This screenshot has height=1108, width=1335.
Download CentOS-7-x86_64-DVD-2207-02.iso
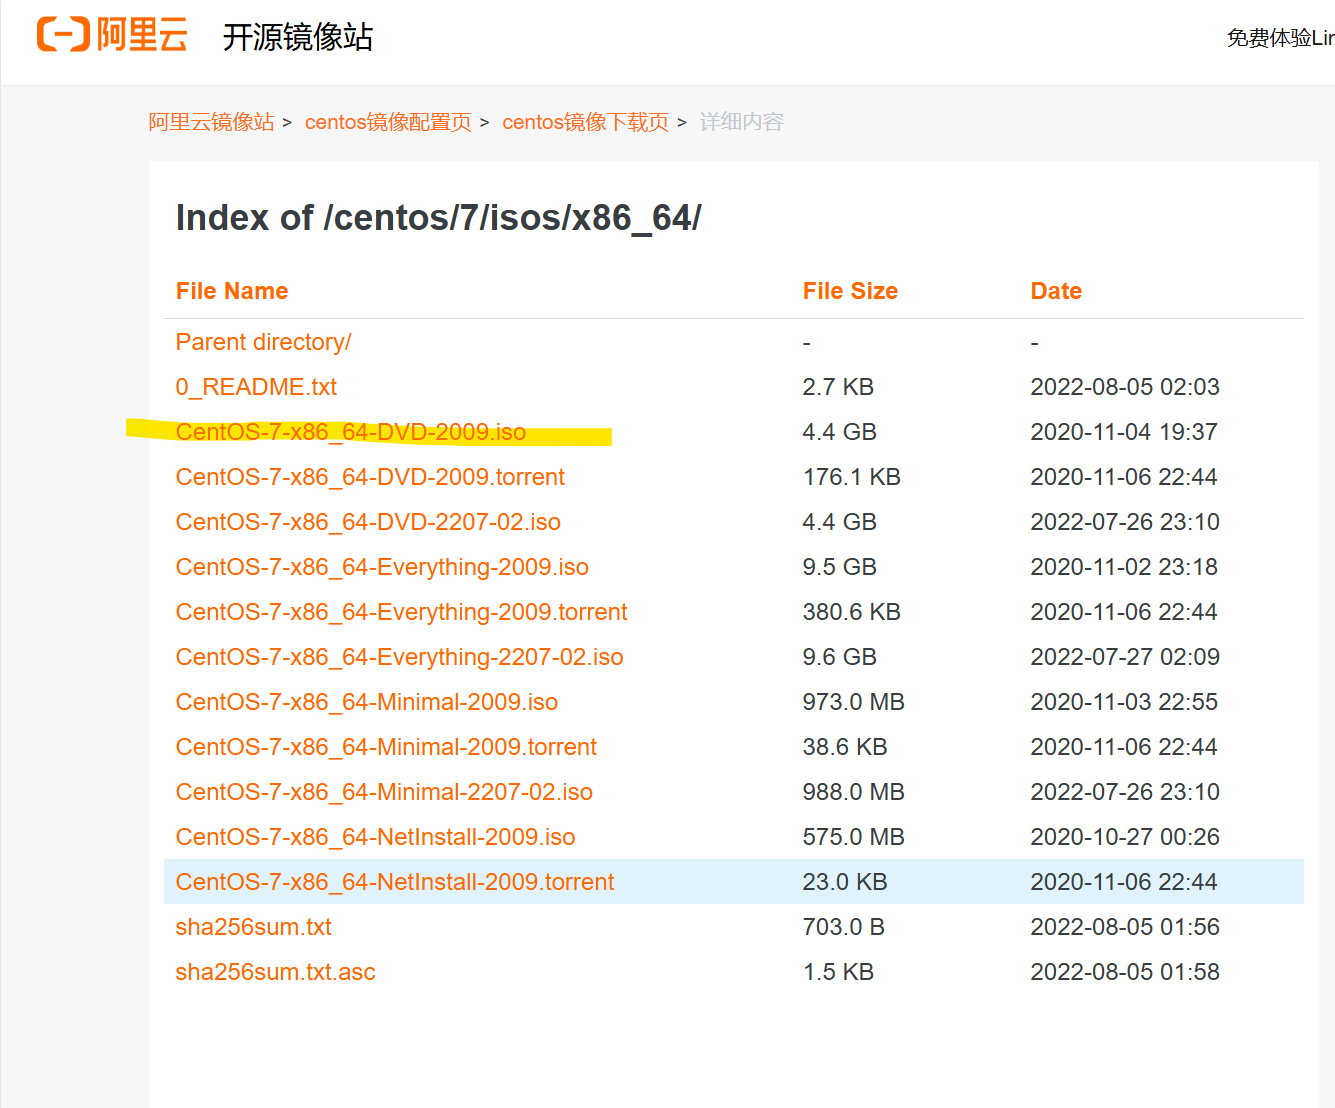point(368,522)
